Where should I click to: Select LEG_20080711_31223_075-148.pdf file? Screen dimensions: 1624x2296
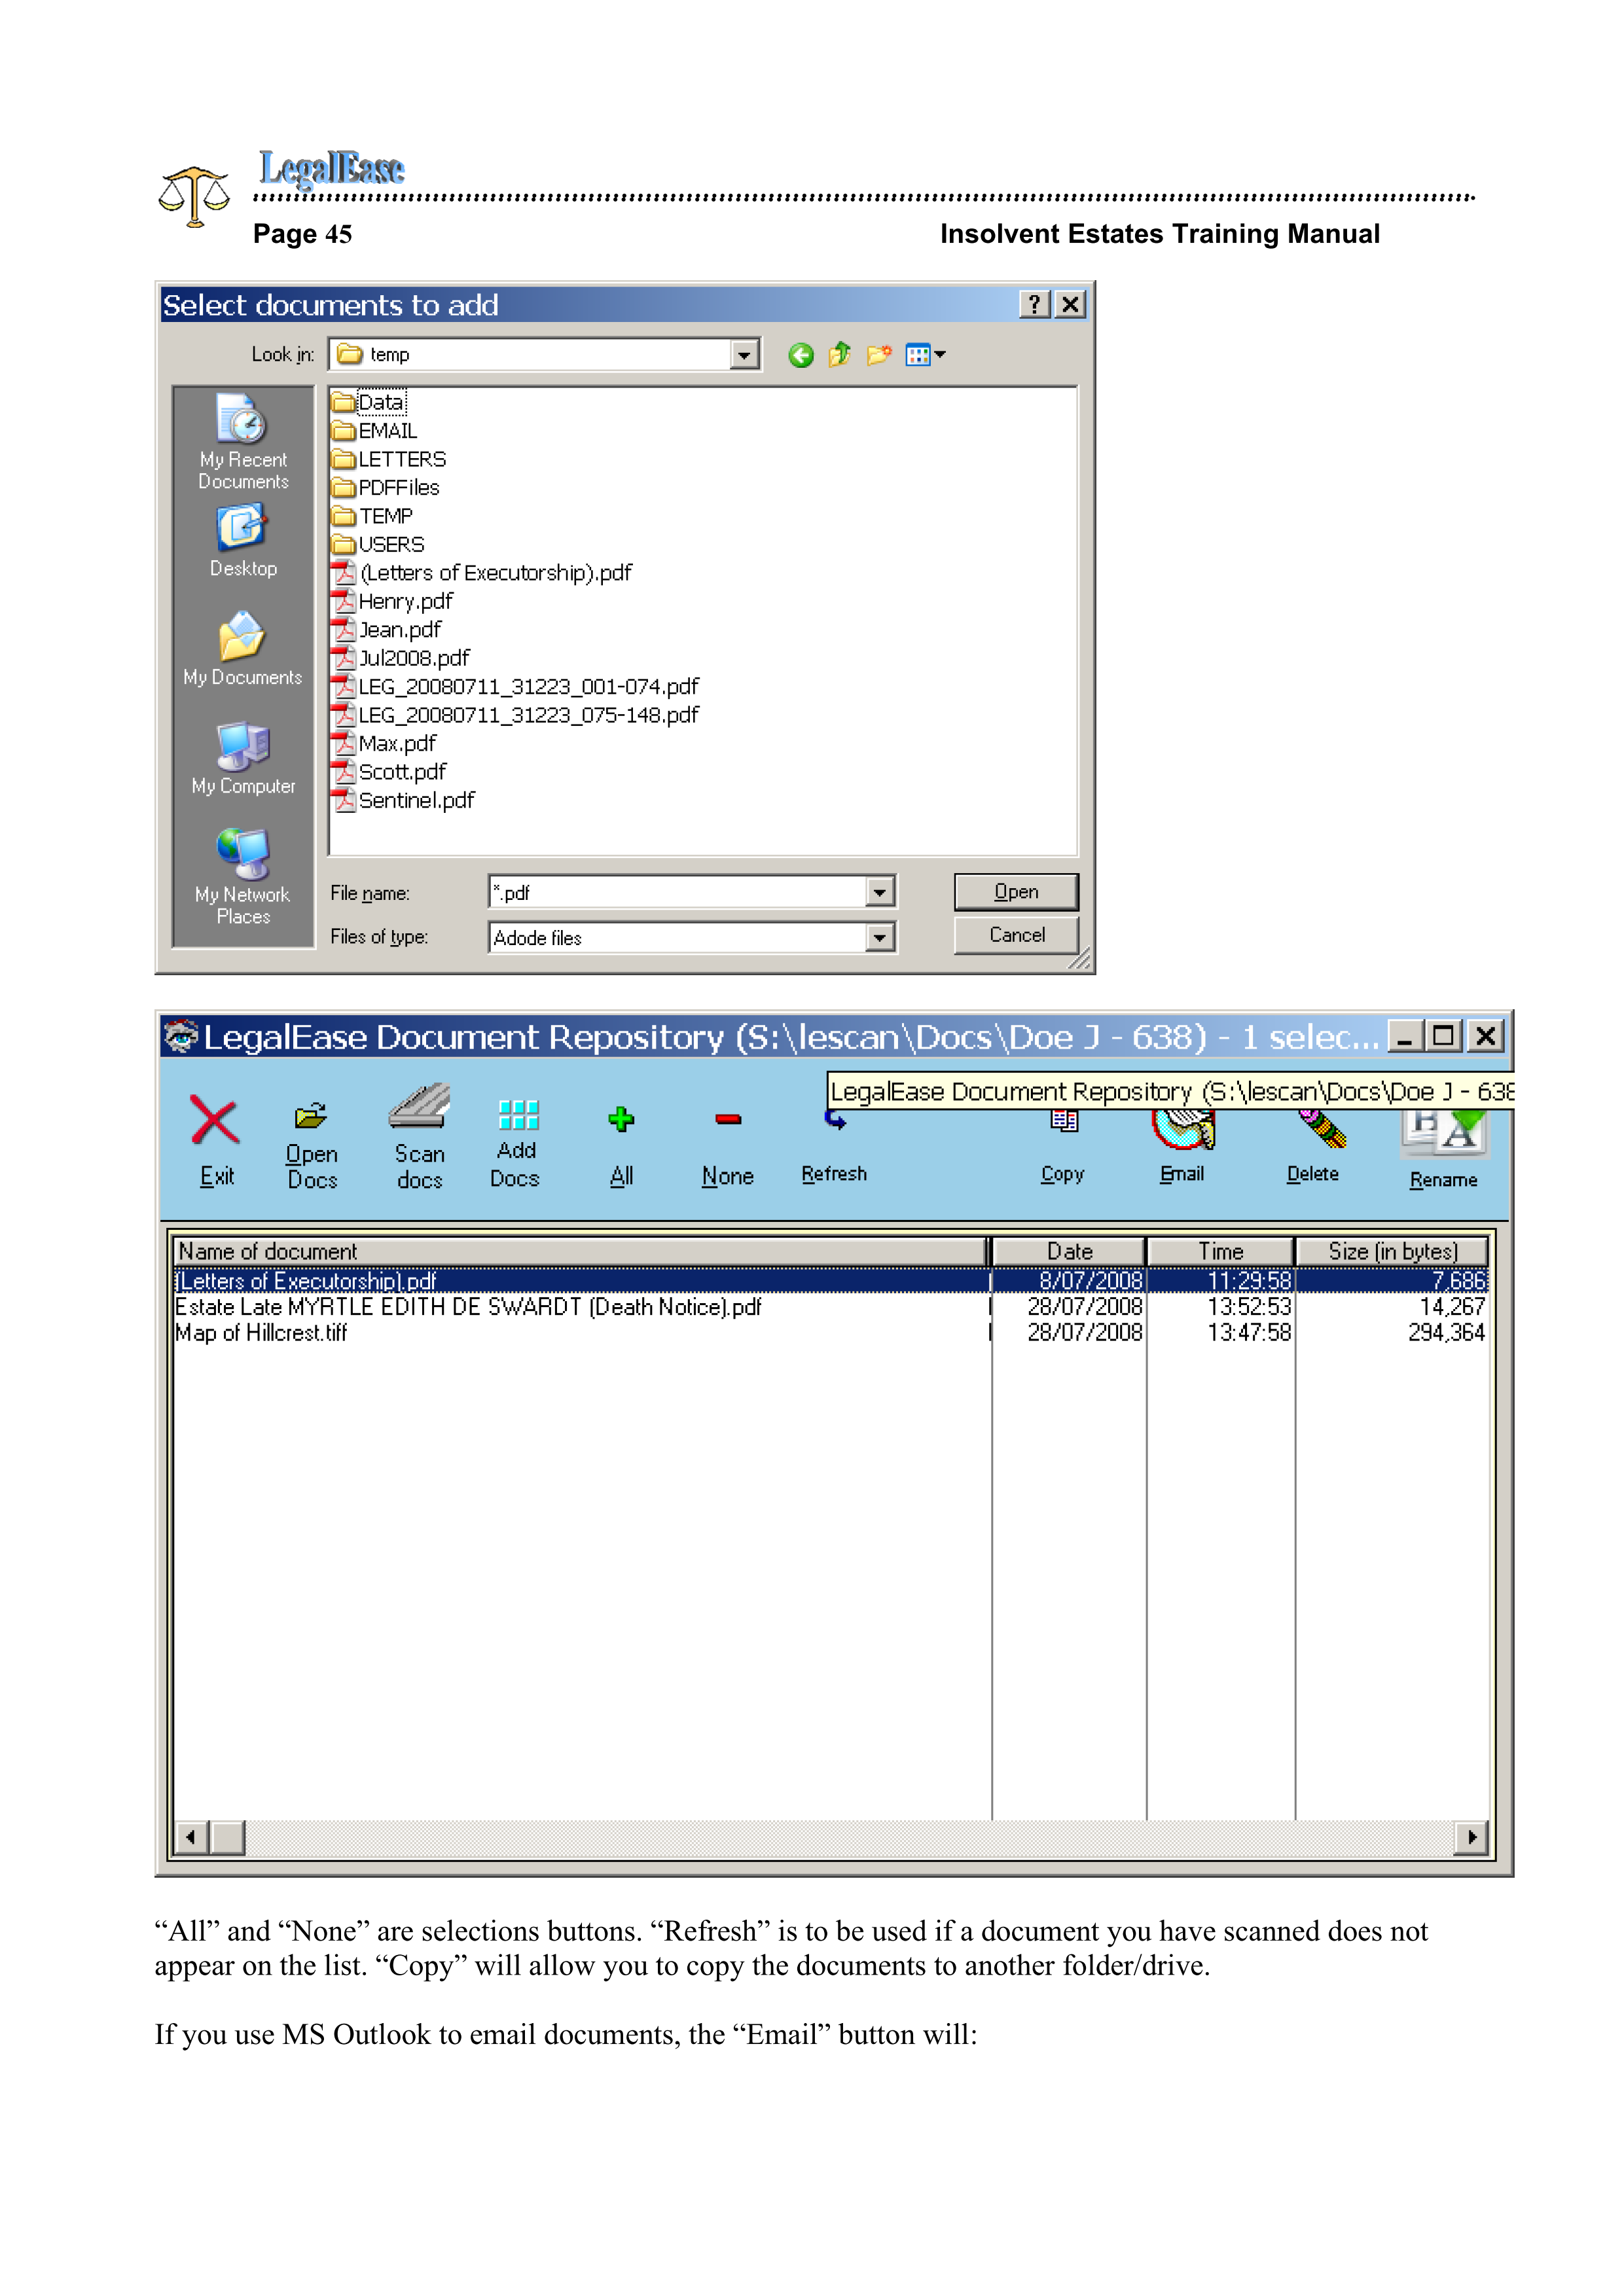tap(516, 715)
